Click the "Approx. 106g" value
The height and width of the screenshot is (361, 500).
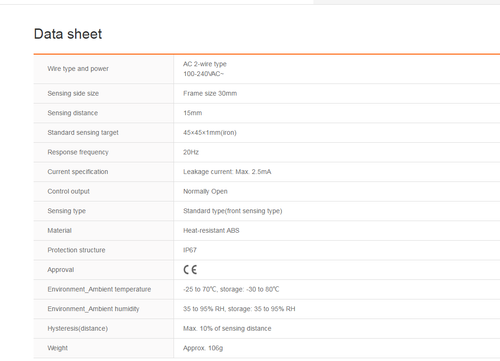coord(203,348)
